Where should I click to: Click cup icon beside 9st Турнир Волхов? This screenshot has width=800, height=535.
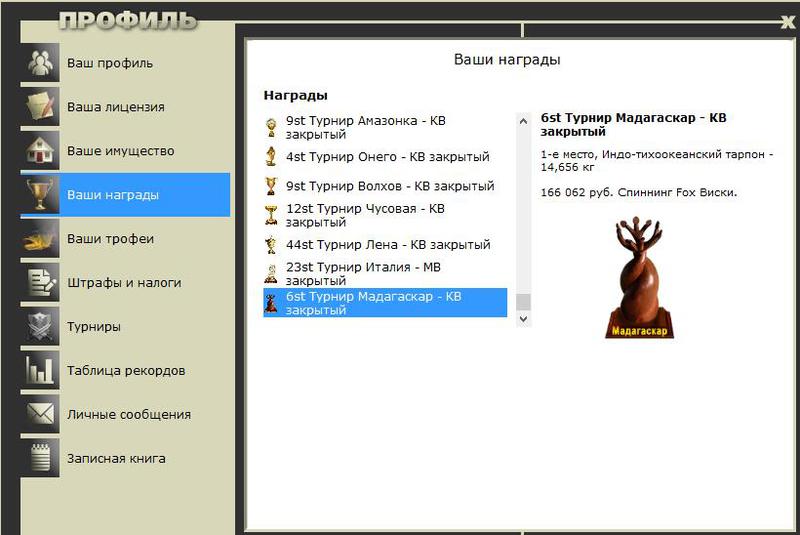pos(271,186)
